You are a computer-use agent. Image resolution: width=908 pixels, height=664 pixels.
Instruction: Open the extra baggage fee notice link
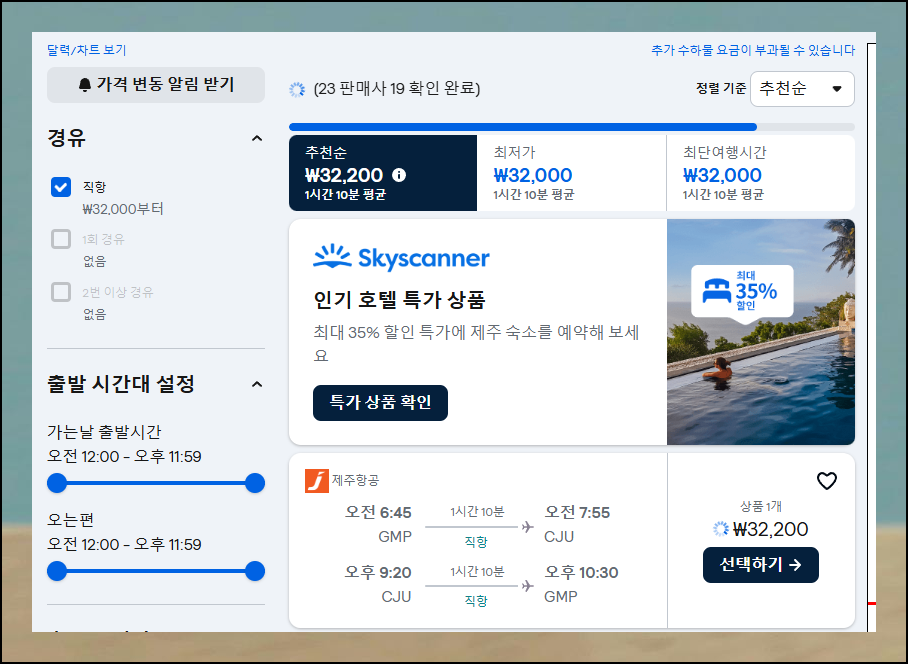pos(753,50)
